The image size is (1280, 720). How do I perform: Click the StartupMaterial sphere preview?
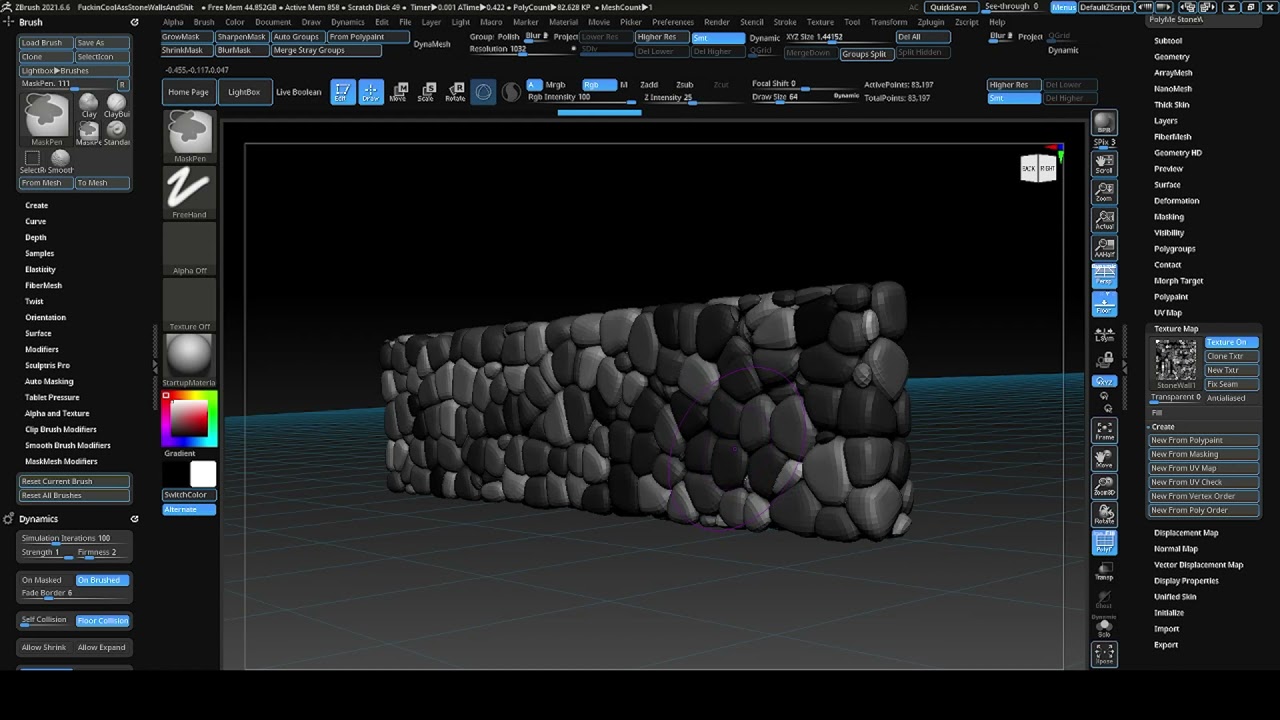coord(189,356)
